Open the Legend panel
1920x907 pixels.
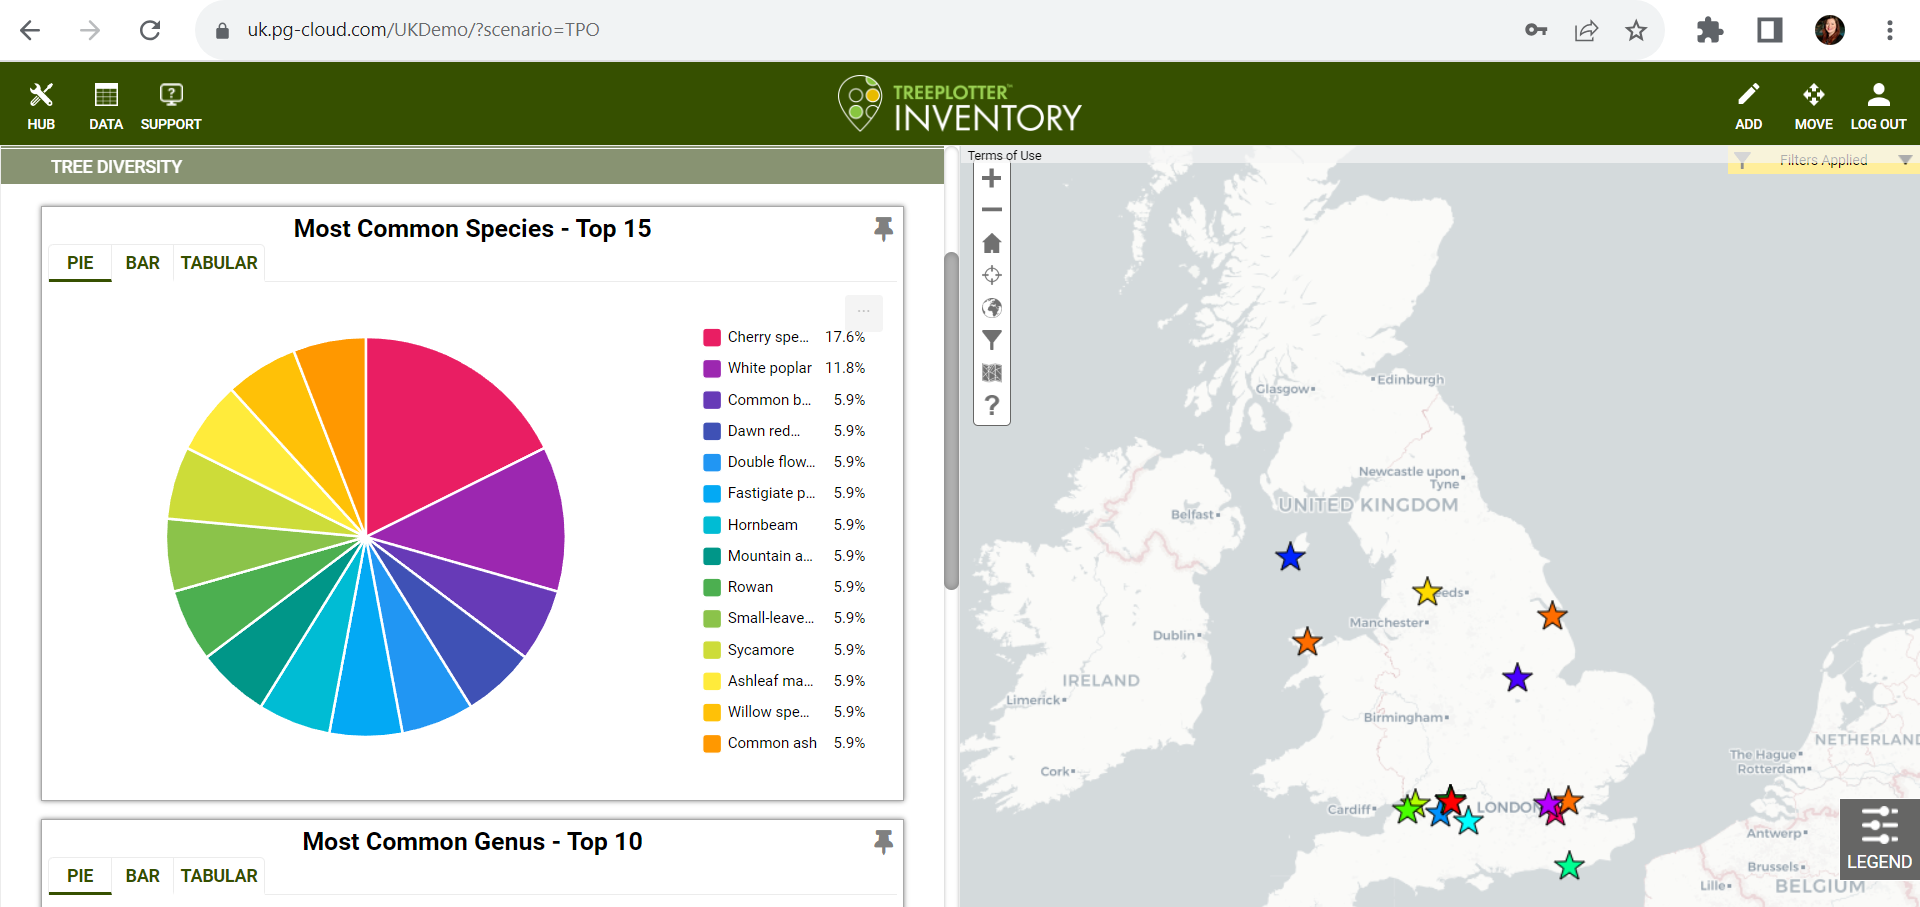1879,838
